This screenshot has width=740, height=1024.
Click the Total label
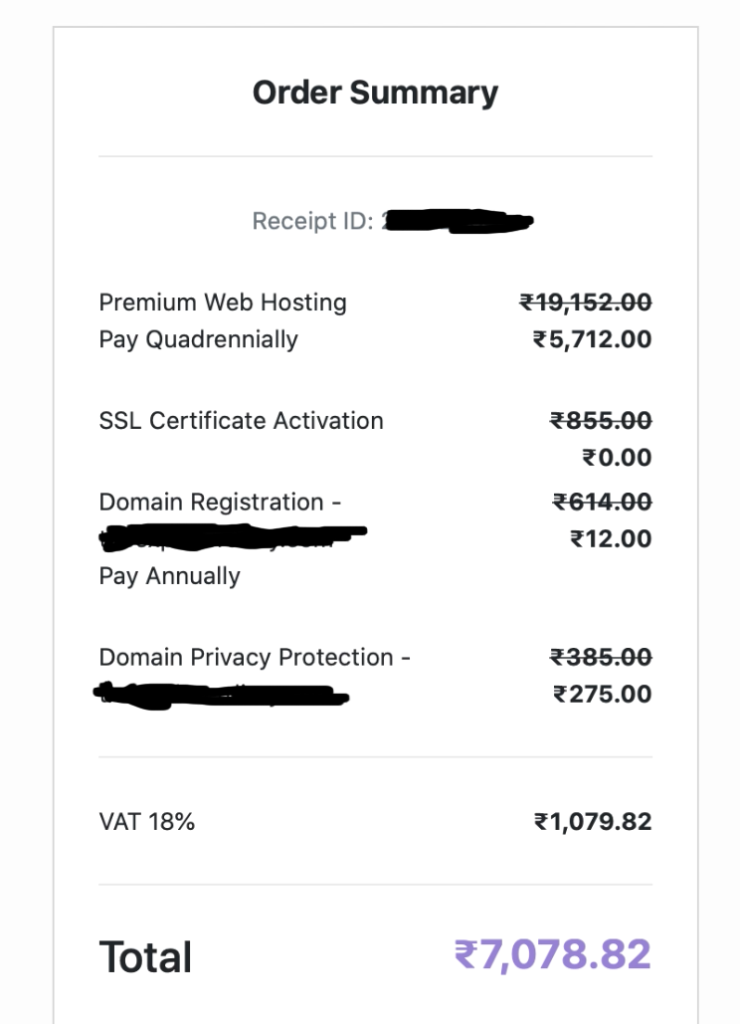(145, 957)
